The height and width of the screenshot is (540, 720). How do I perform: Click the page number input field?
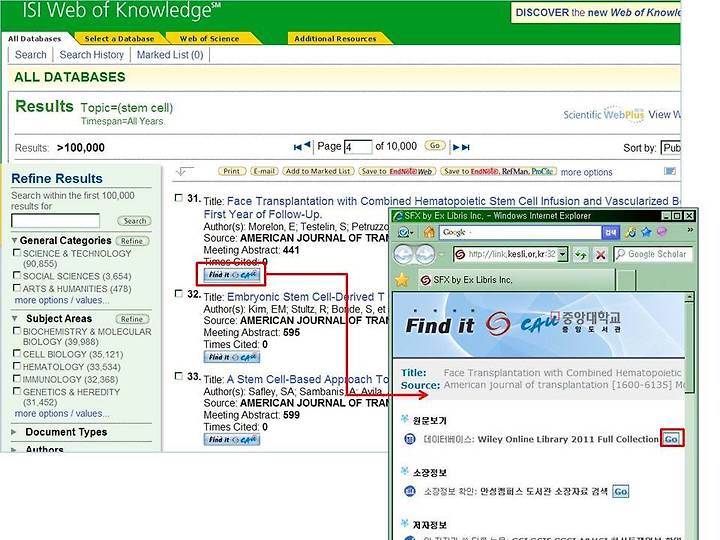(358, 147)
